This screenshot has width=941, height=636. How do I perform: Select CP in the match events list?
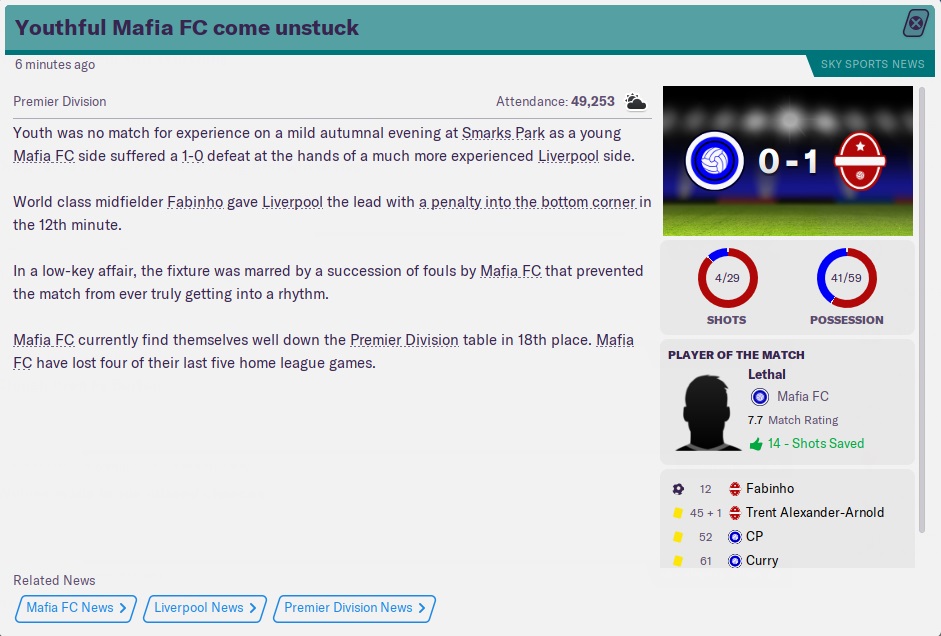click(x=755, y=537)
